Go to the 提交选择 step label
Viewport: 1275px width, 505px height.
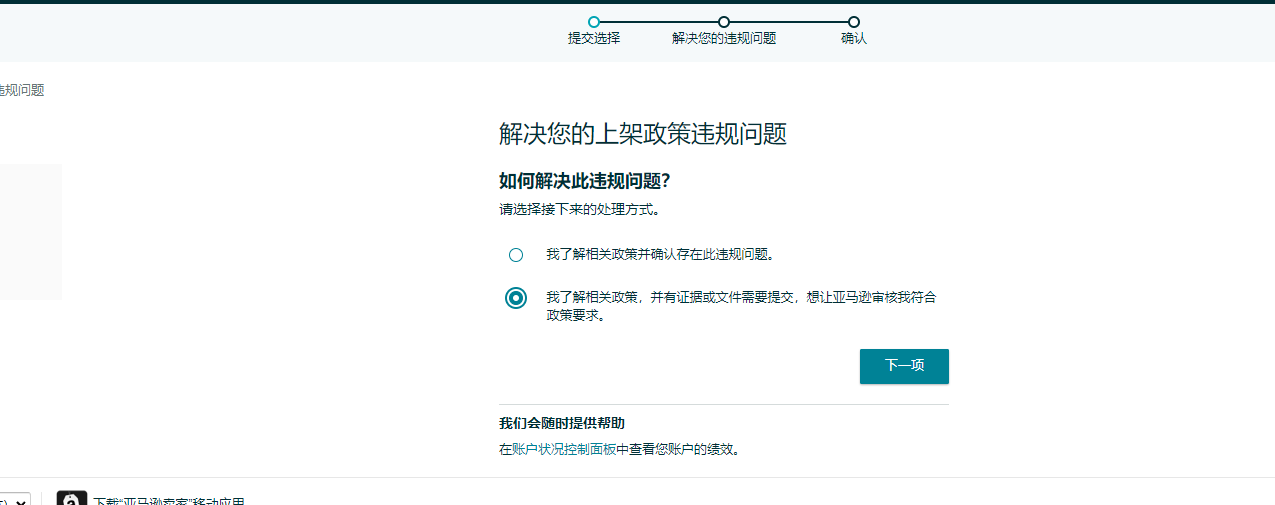[594, 39]
